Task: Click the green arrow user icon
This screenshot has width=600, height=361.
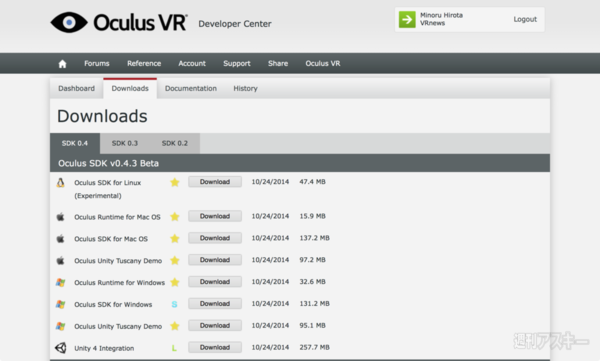Action: (x=407, y=19)
